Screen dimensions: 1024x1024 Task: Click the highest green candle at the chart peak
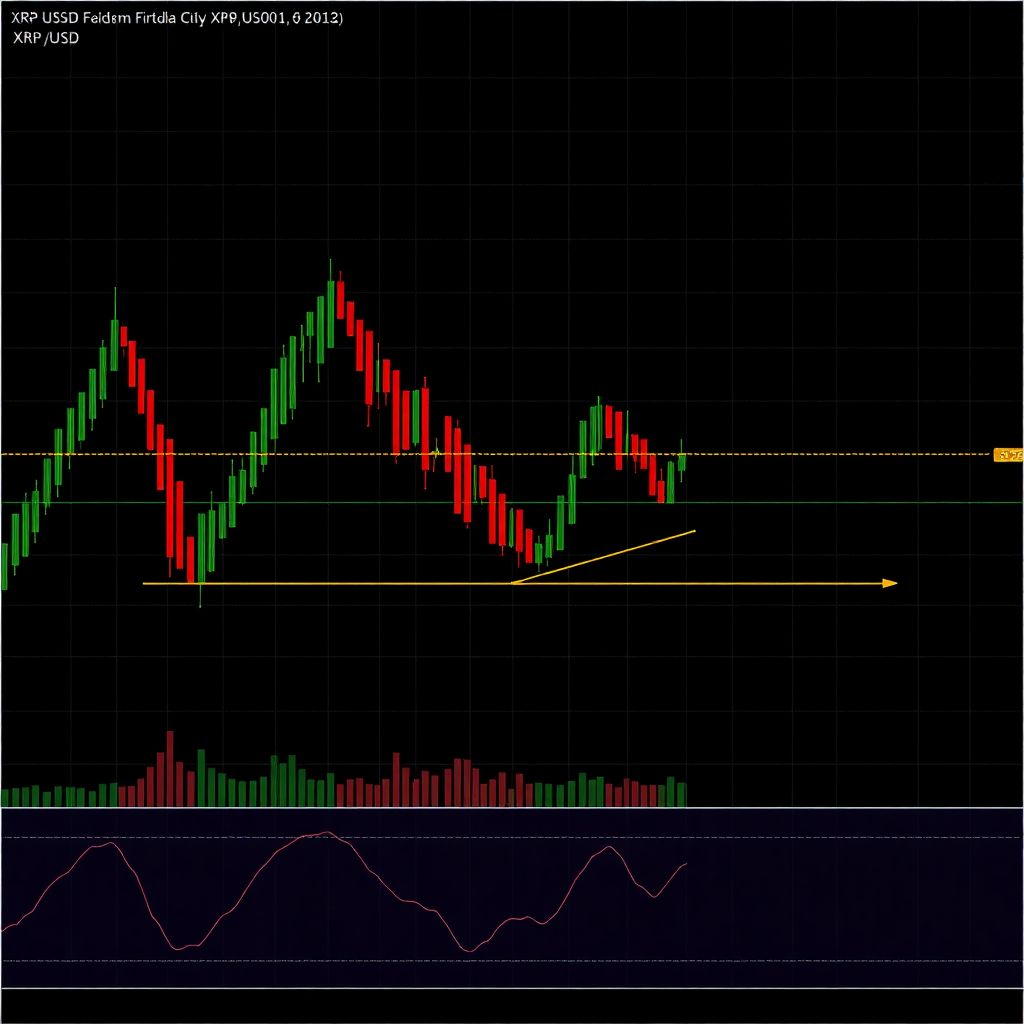[x=330, y=313]
